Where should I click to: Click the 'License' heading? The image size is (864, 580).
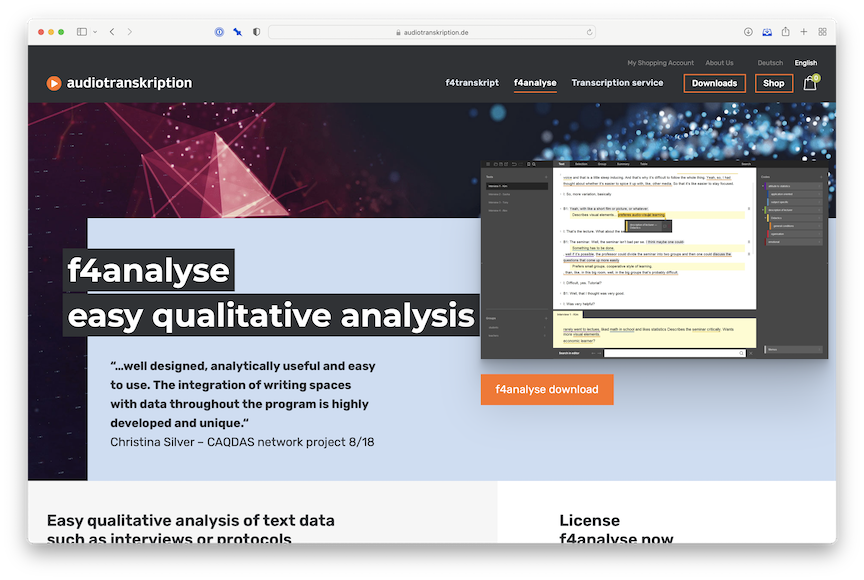pos(590,521)
